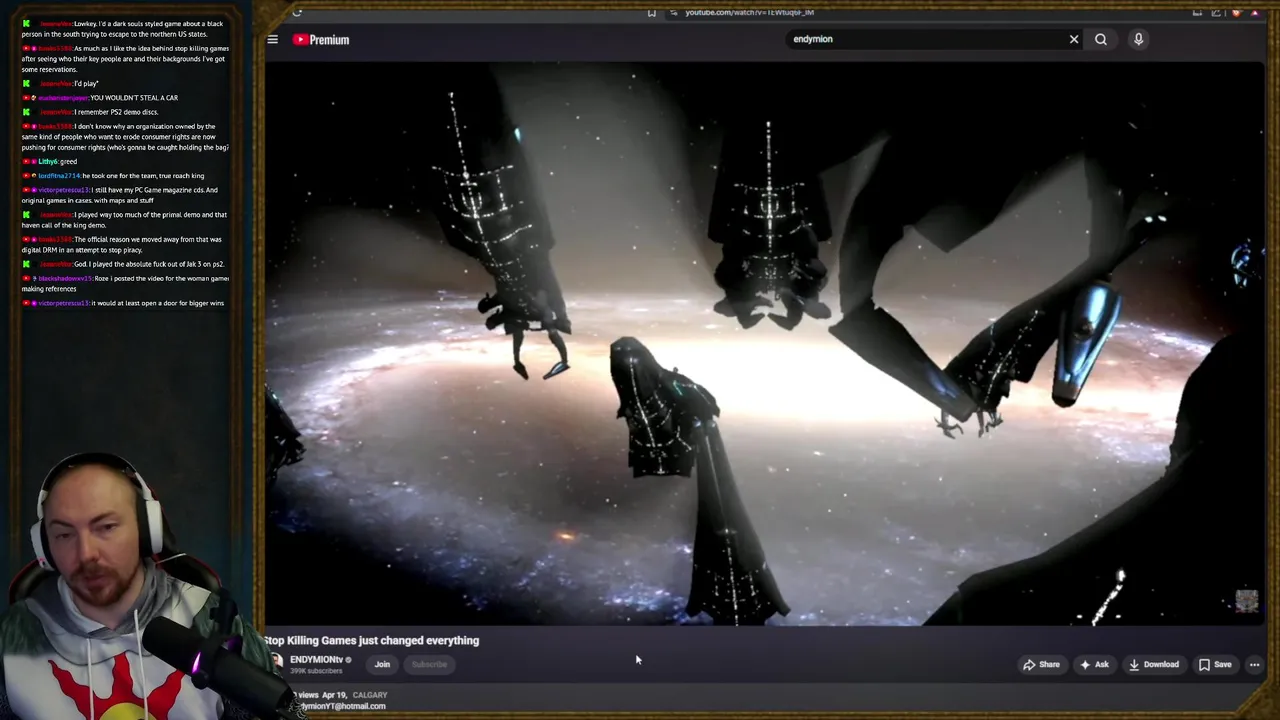1280x720 pixels.
Task: Click the channel watermark in video corner
Action: click(1246, 600)
